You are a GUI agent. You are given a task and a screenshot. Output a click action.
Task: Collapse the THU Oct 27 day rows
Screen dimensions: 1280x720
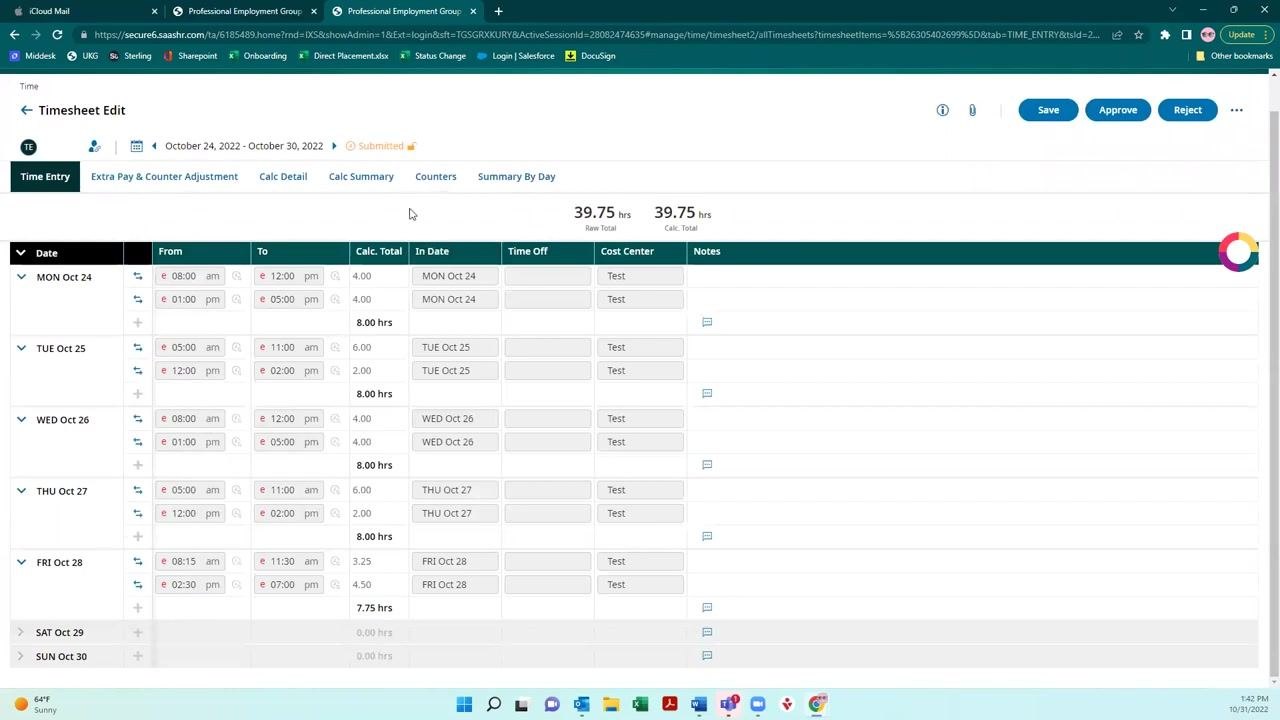21,490
